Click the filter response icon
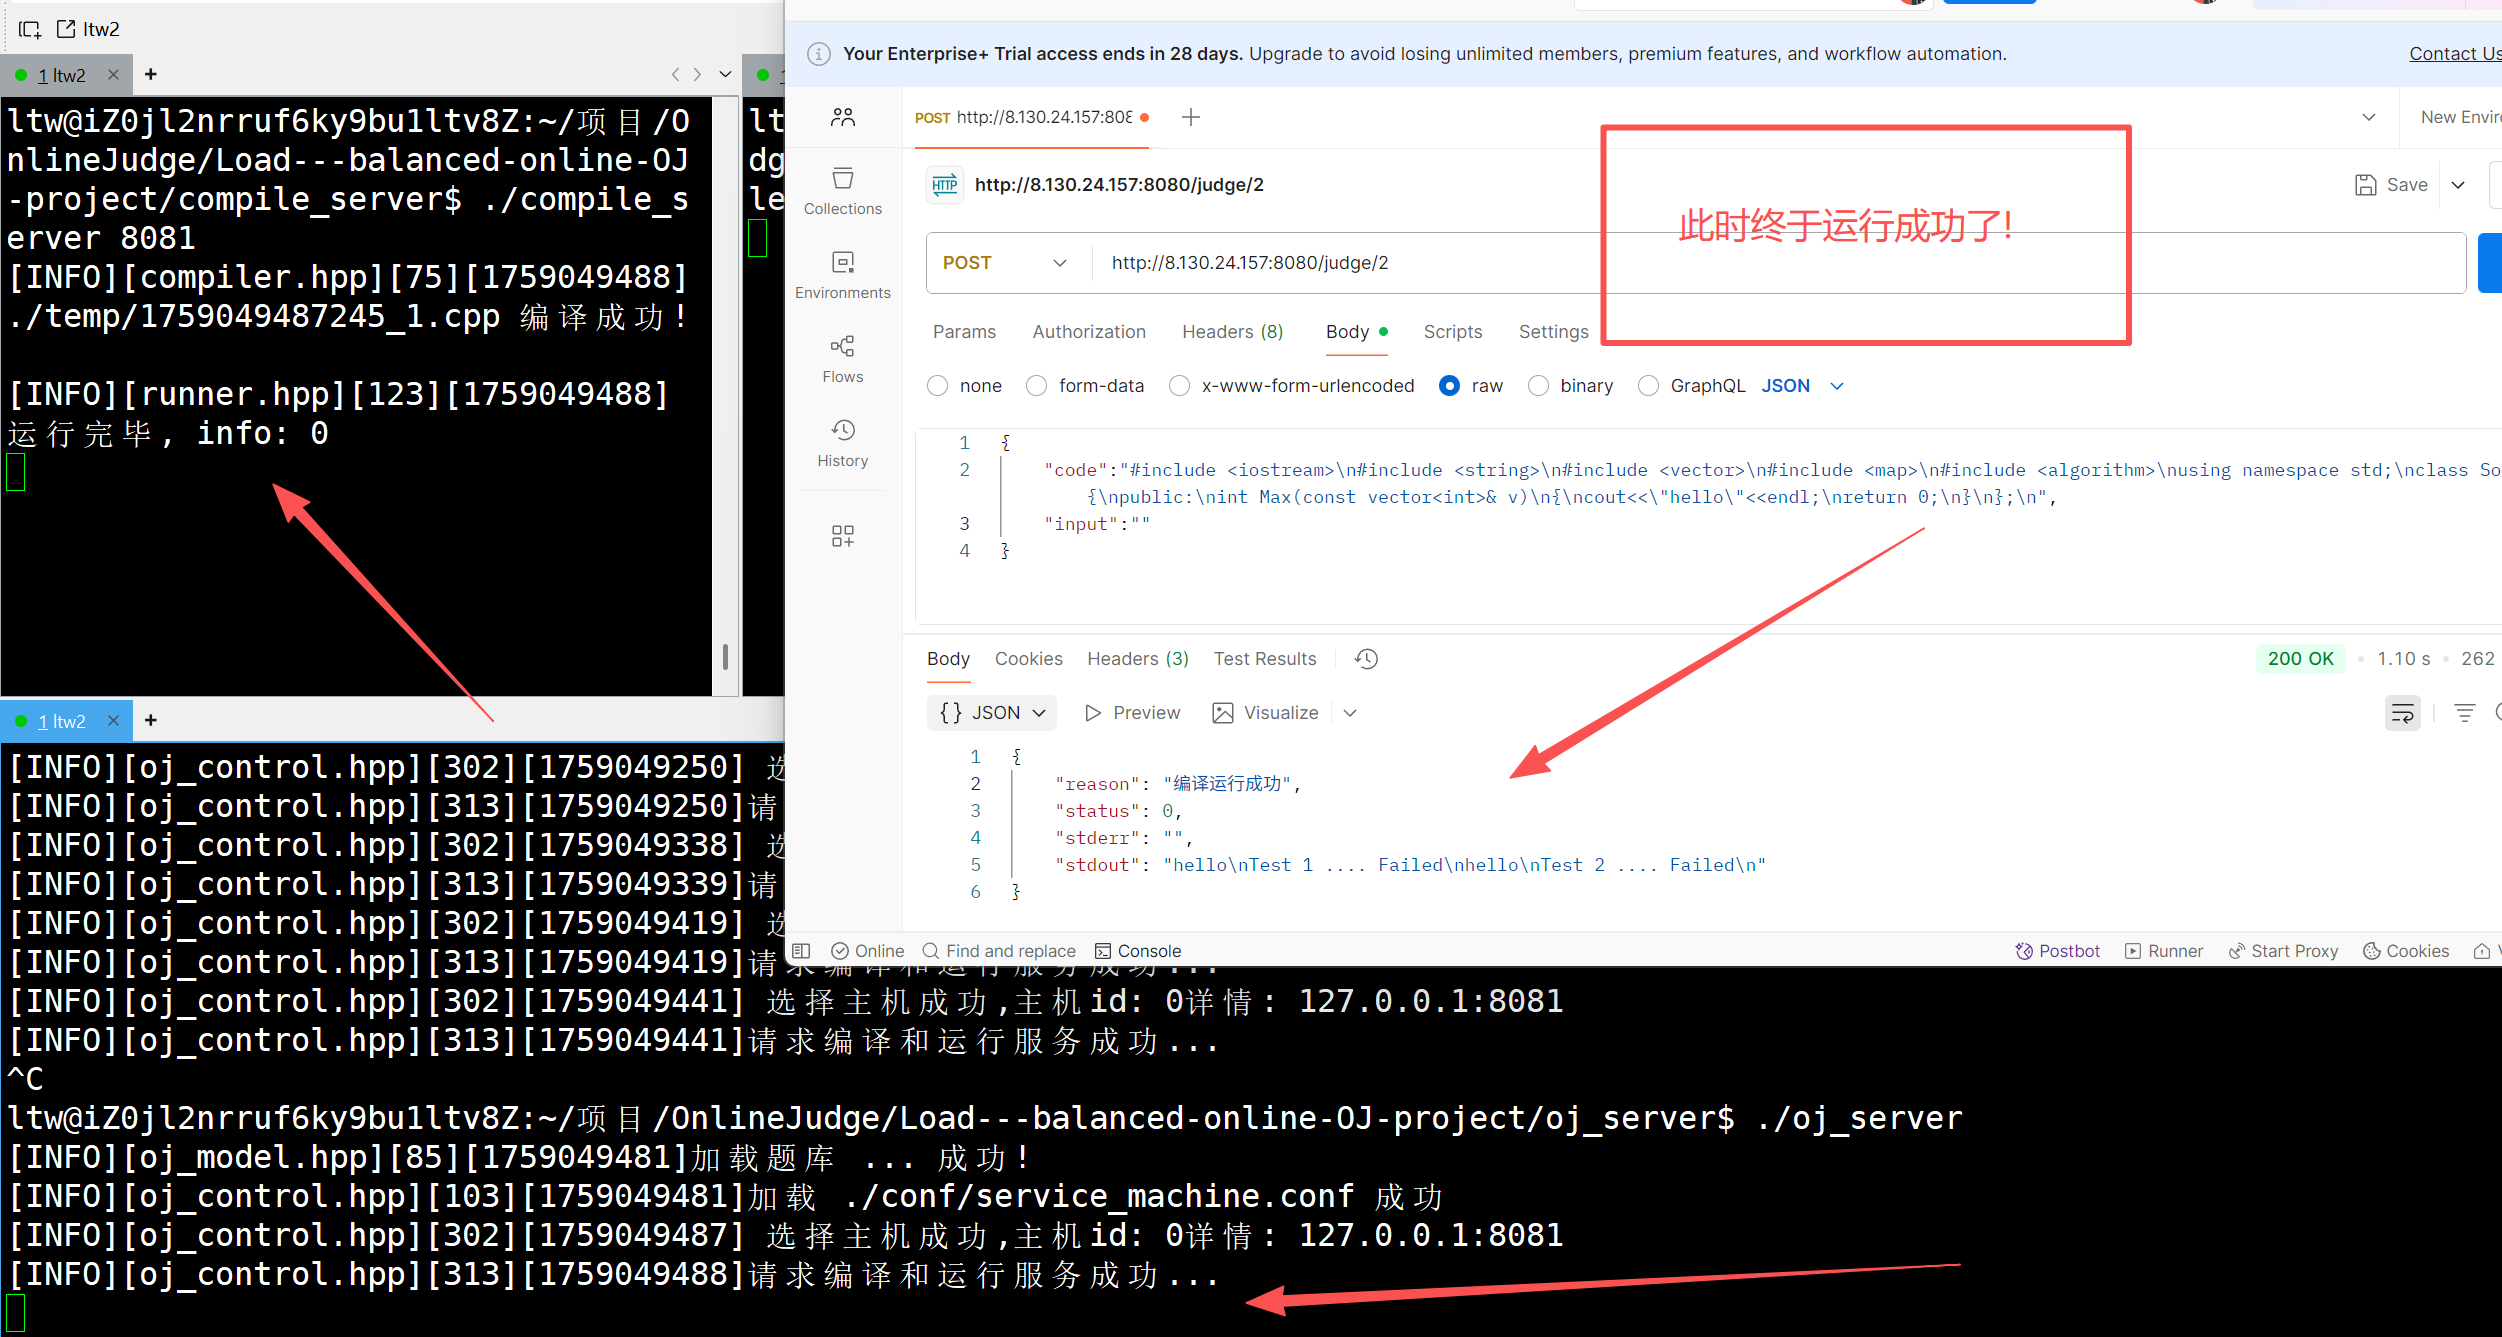The height and width of the screenshot is (1337, 2502). coord(2464,712)
